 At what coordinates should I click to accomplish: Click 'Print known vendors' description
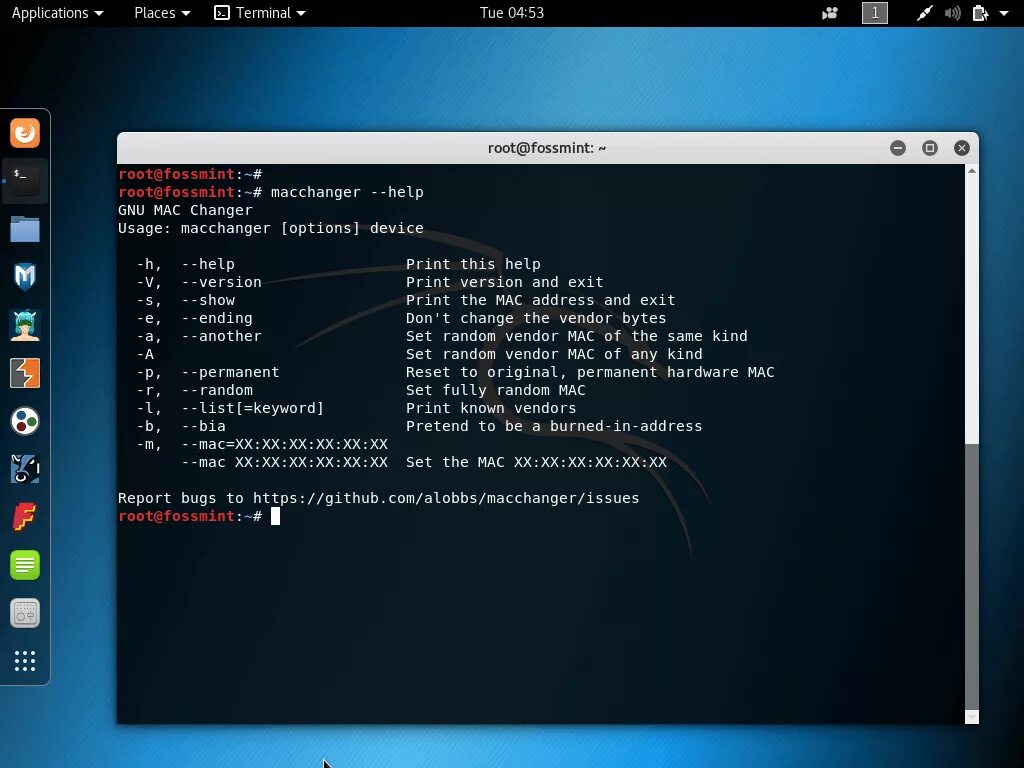point(491,408)
